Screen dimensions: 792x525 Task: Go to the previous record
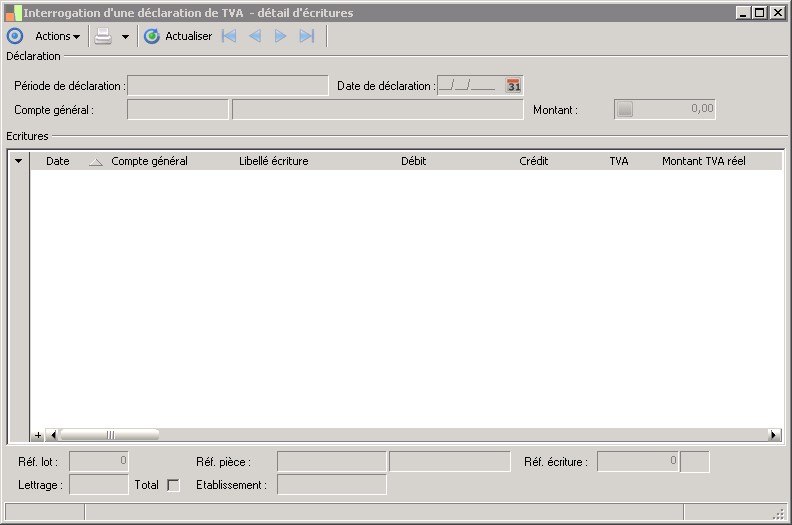[255, 36]
